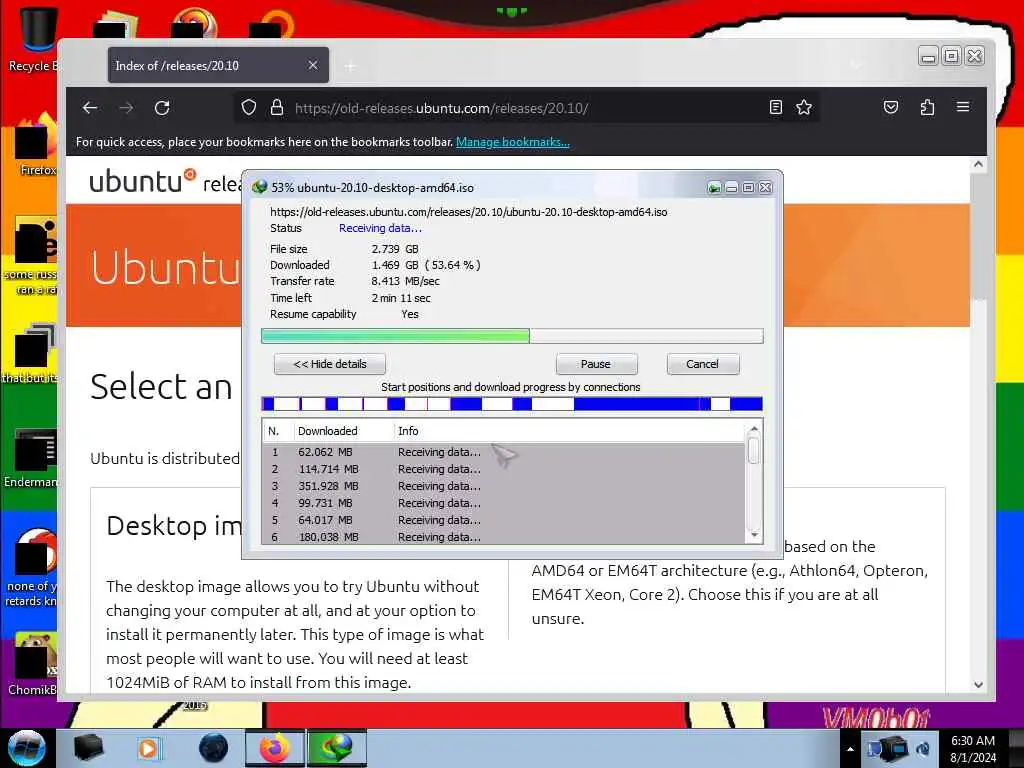This screenshot has width=1024, height=768.
Task: Open the clock showing 6:30 AM
Action: pyautogui.click(x=973, y=748)
